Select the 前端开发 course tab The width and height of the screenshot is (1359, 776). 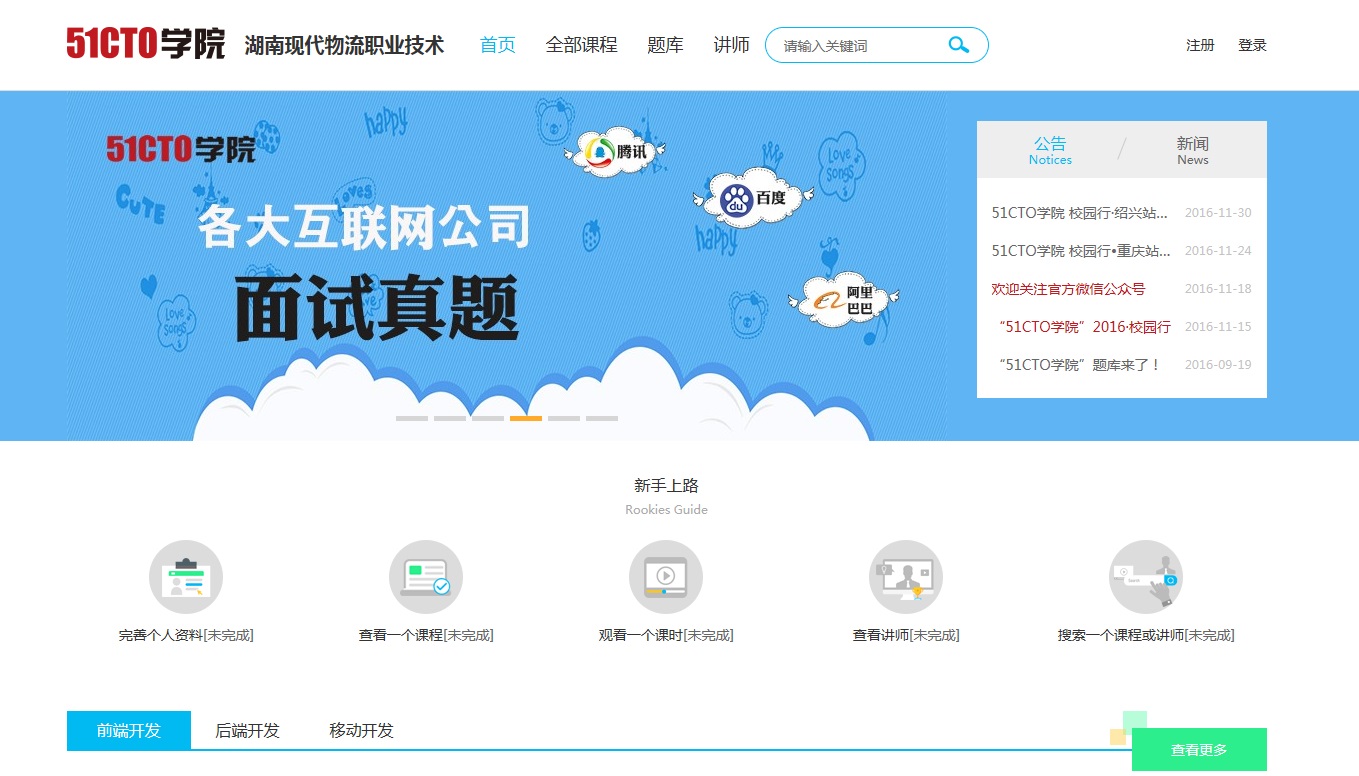[x=129, y=730]
